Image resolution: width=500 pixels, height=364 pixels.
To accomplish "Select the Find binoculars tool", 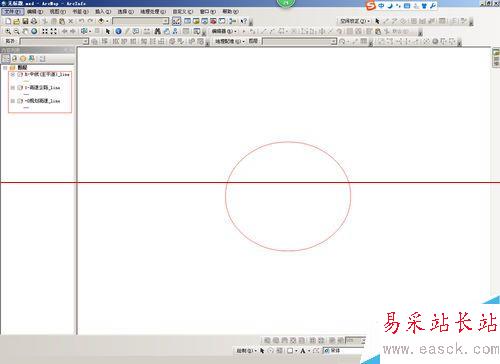I will [x=157, y=31].
